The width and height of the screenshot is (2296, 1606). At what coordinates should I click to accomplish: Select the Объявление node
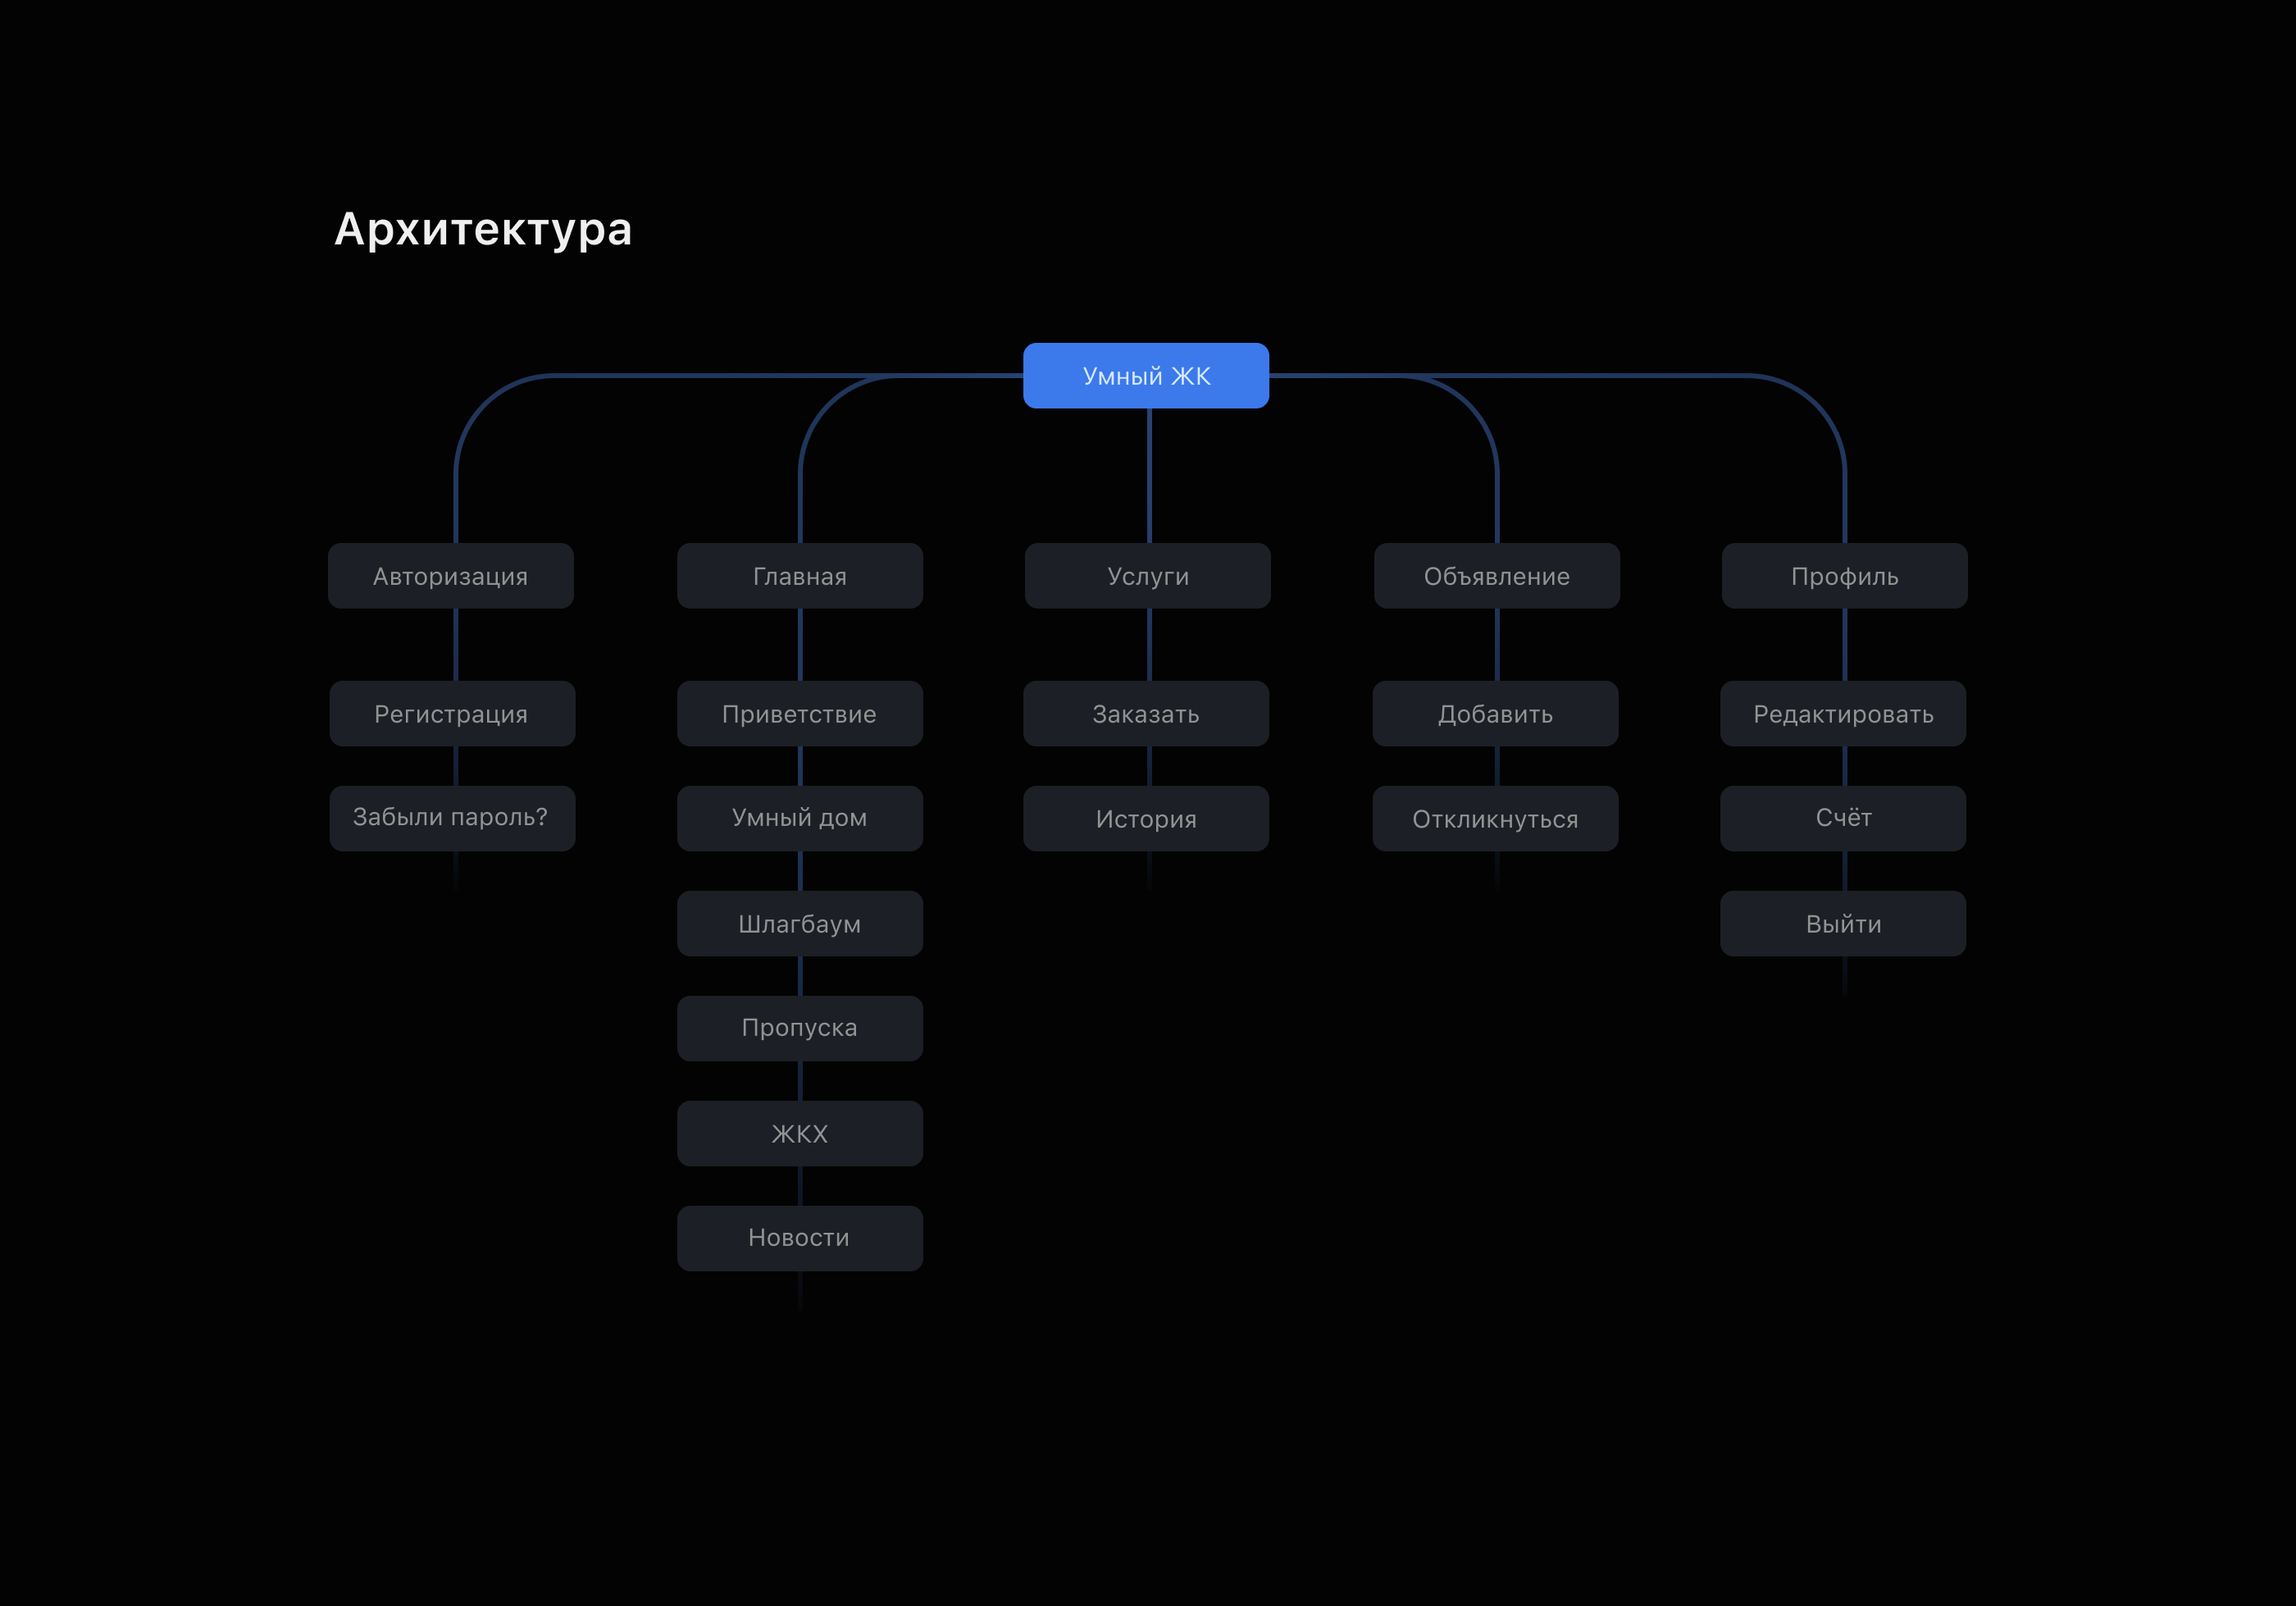point(1496,576)
